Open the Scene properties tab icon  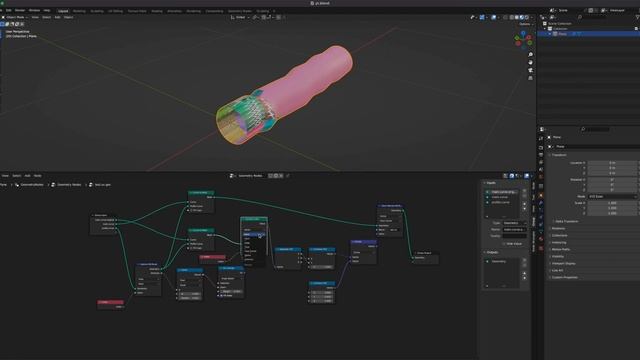pos(541,170)
